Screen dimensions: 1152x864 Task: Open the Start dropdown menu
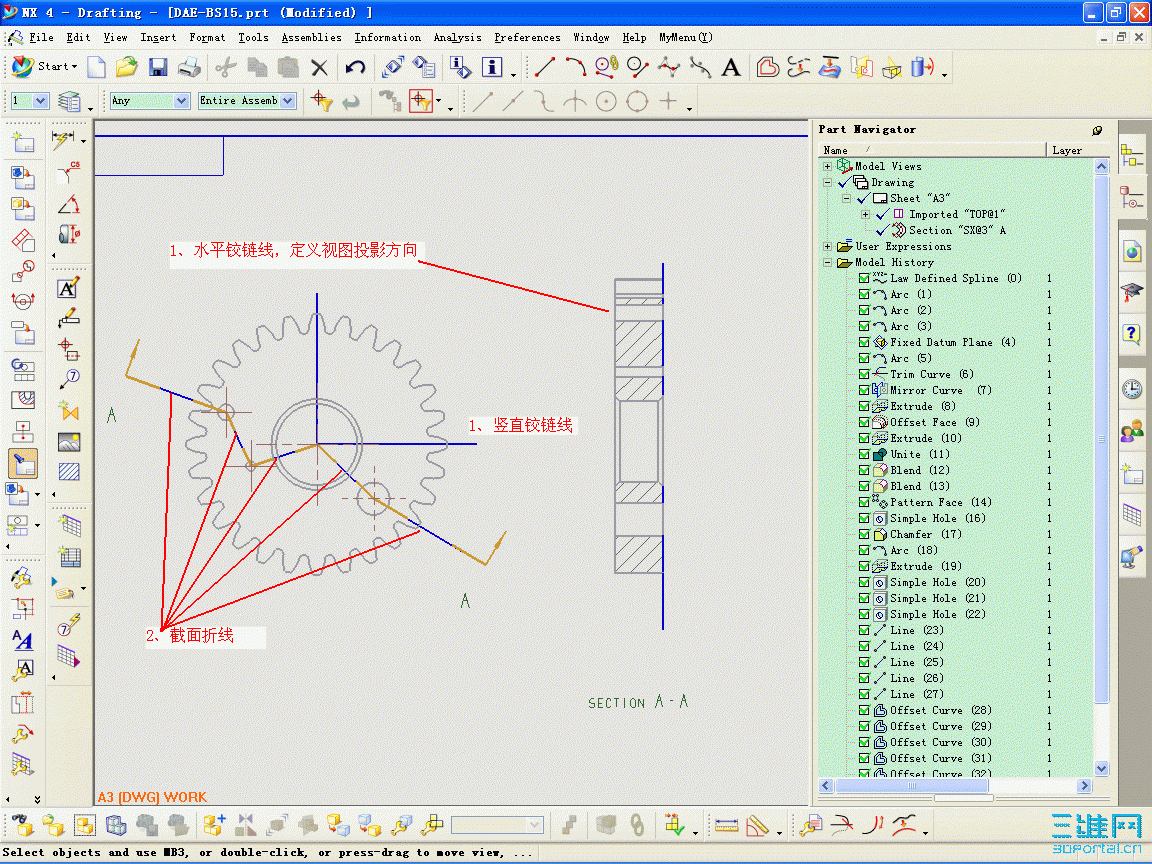point(46,66)
